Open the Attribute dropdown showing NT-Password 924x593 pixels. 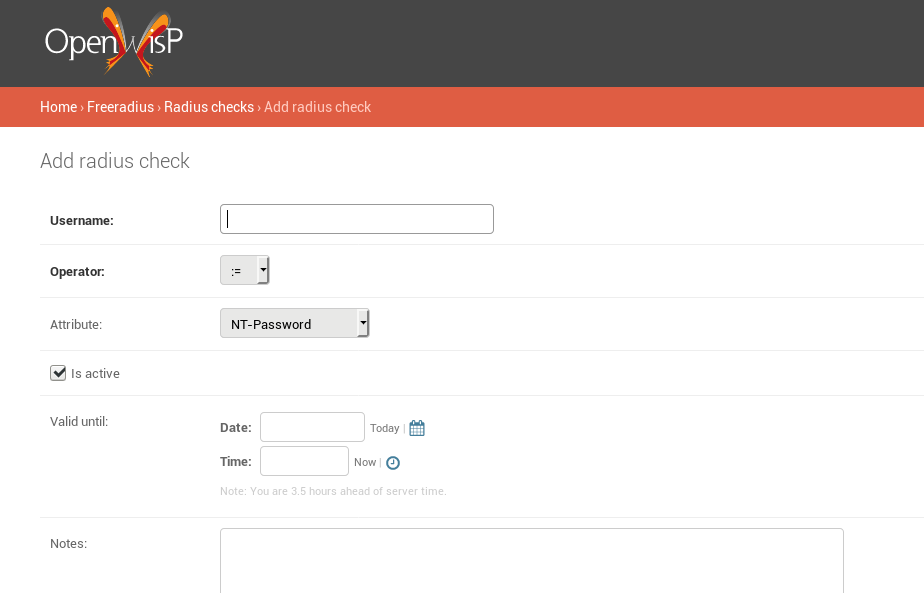pos(294,323)
